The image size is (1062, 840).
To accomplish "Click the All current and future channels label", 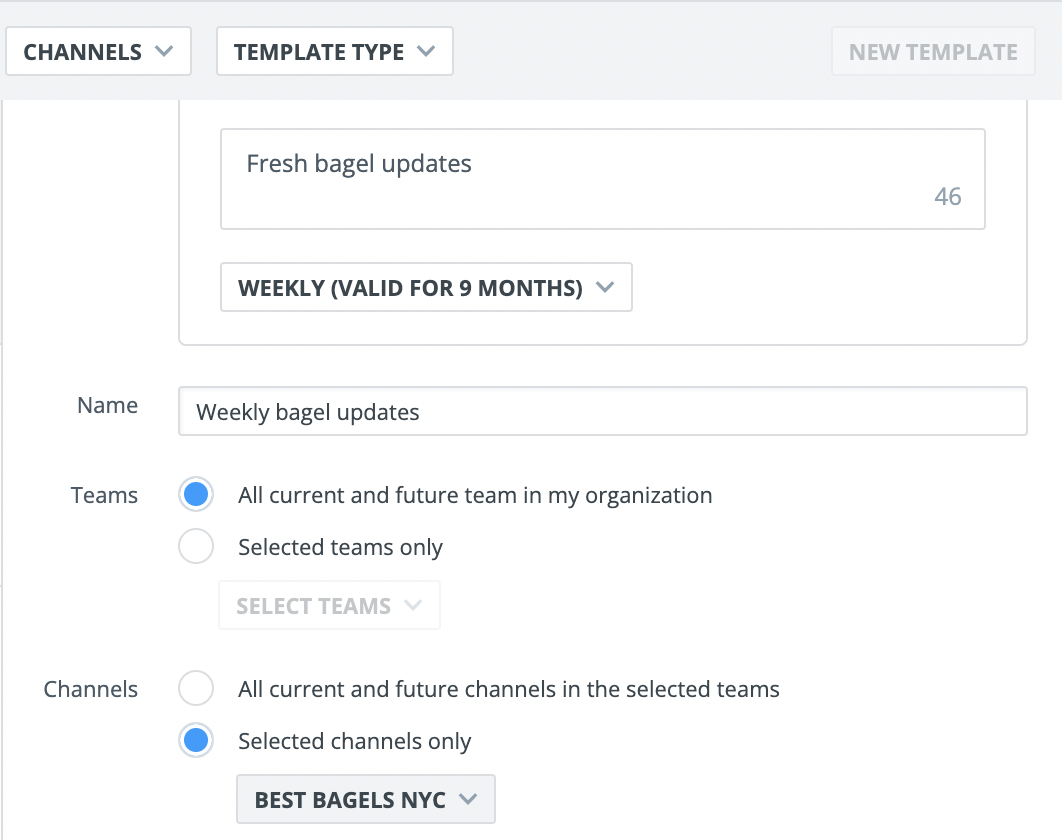I will tap(509, 689).
